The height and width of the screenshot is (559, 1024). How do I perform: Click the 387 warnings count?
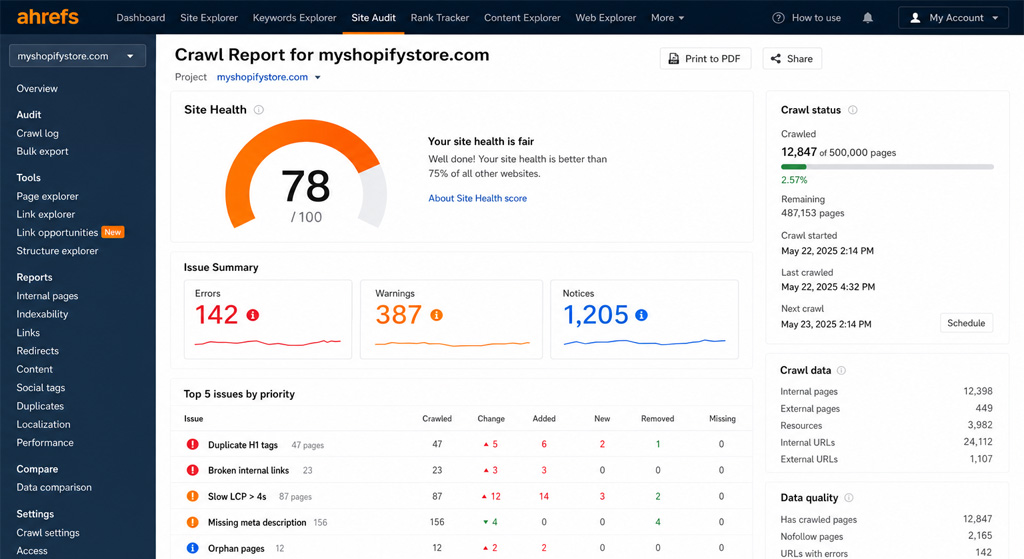coord(398,315)
